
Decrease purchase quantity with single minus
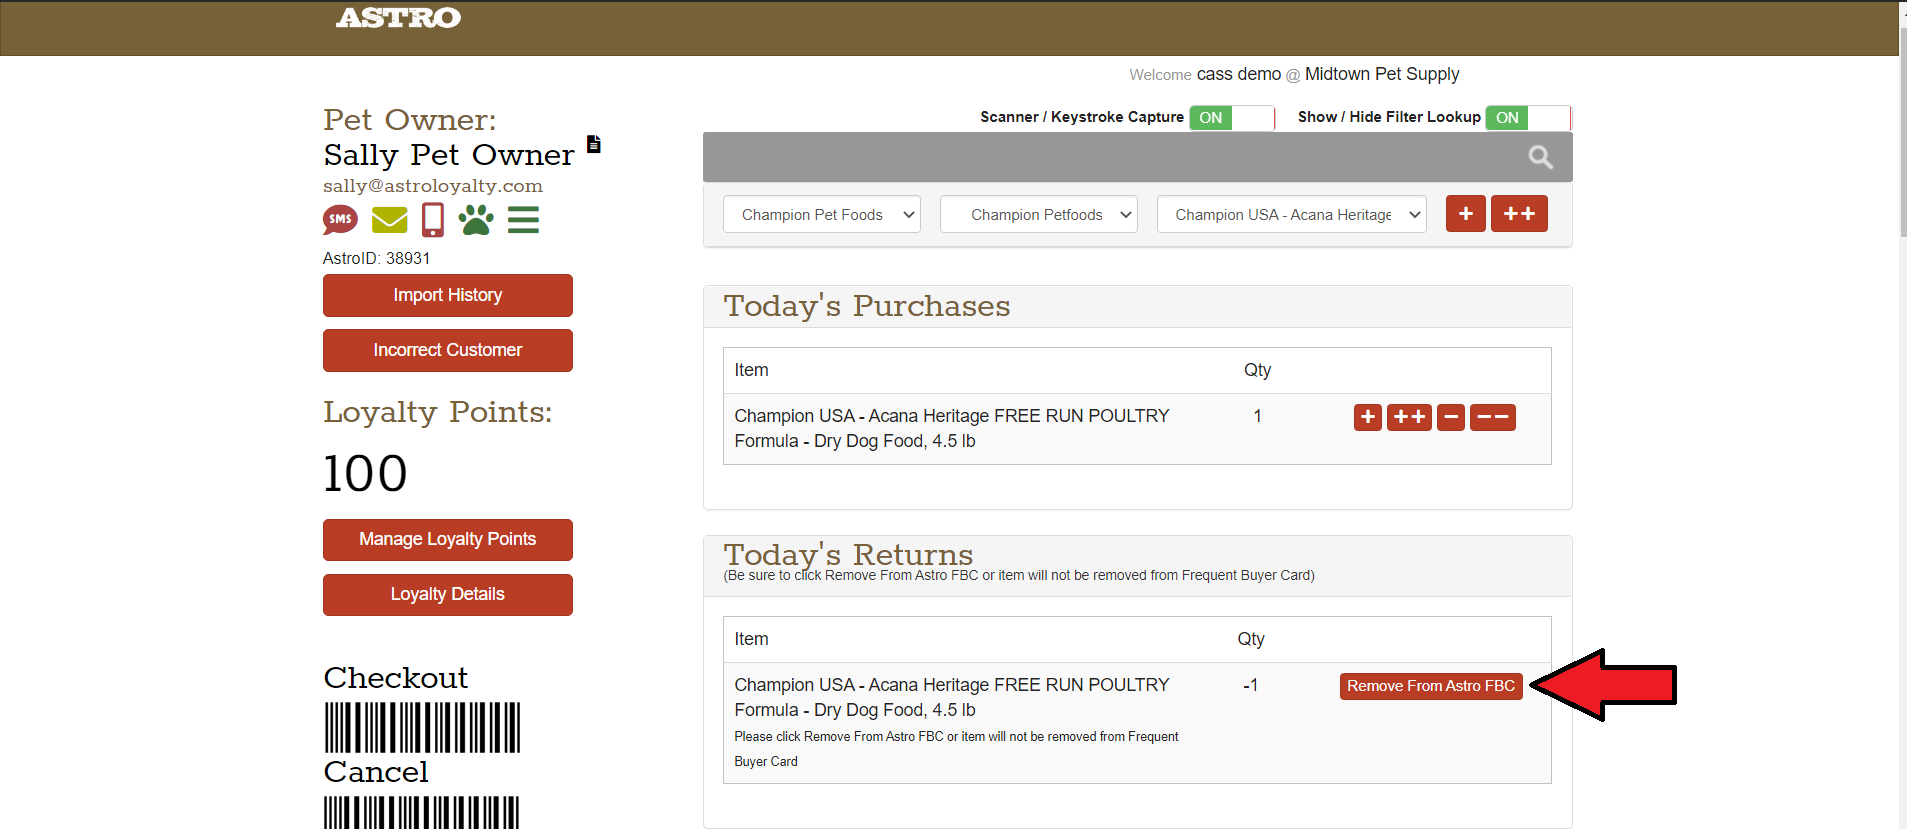point(1451,417)
